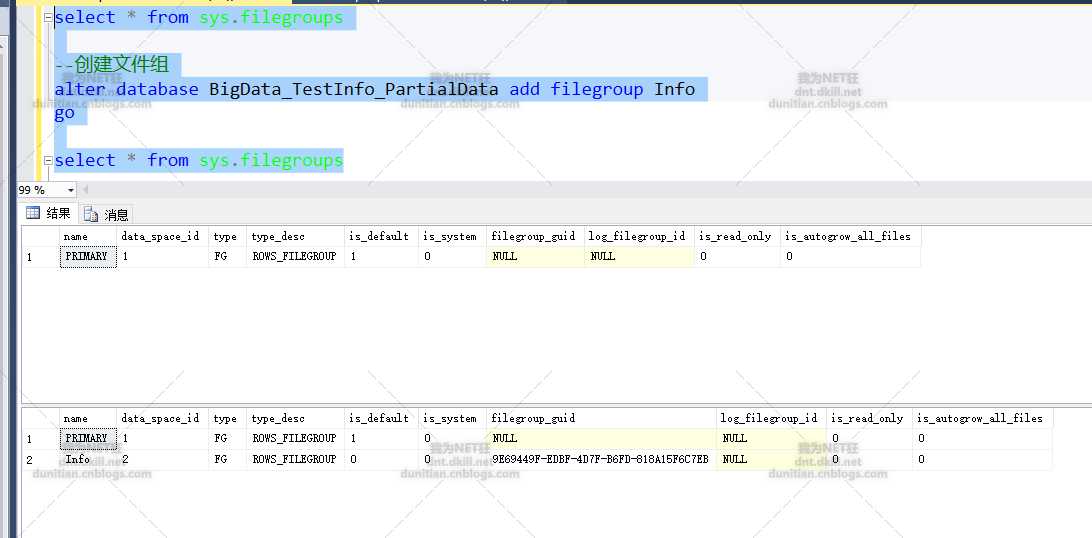The width and height of the screenshot is (1092, 538).
Task: Select row 1 header in upper result grid
Action: (x=40, y=257)
